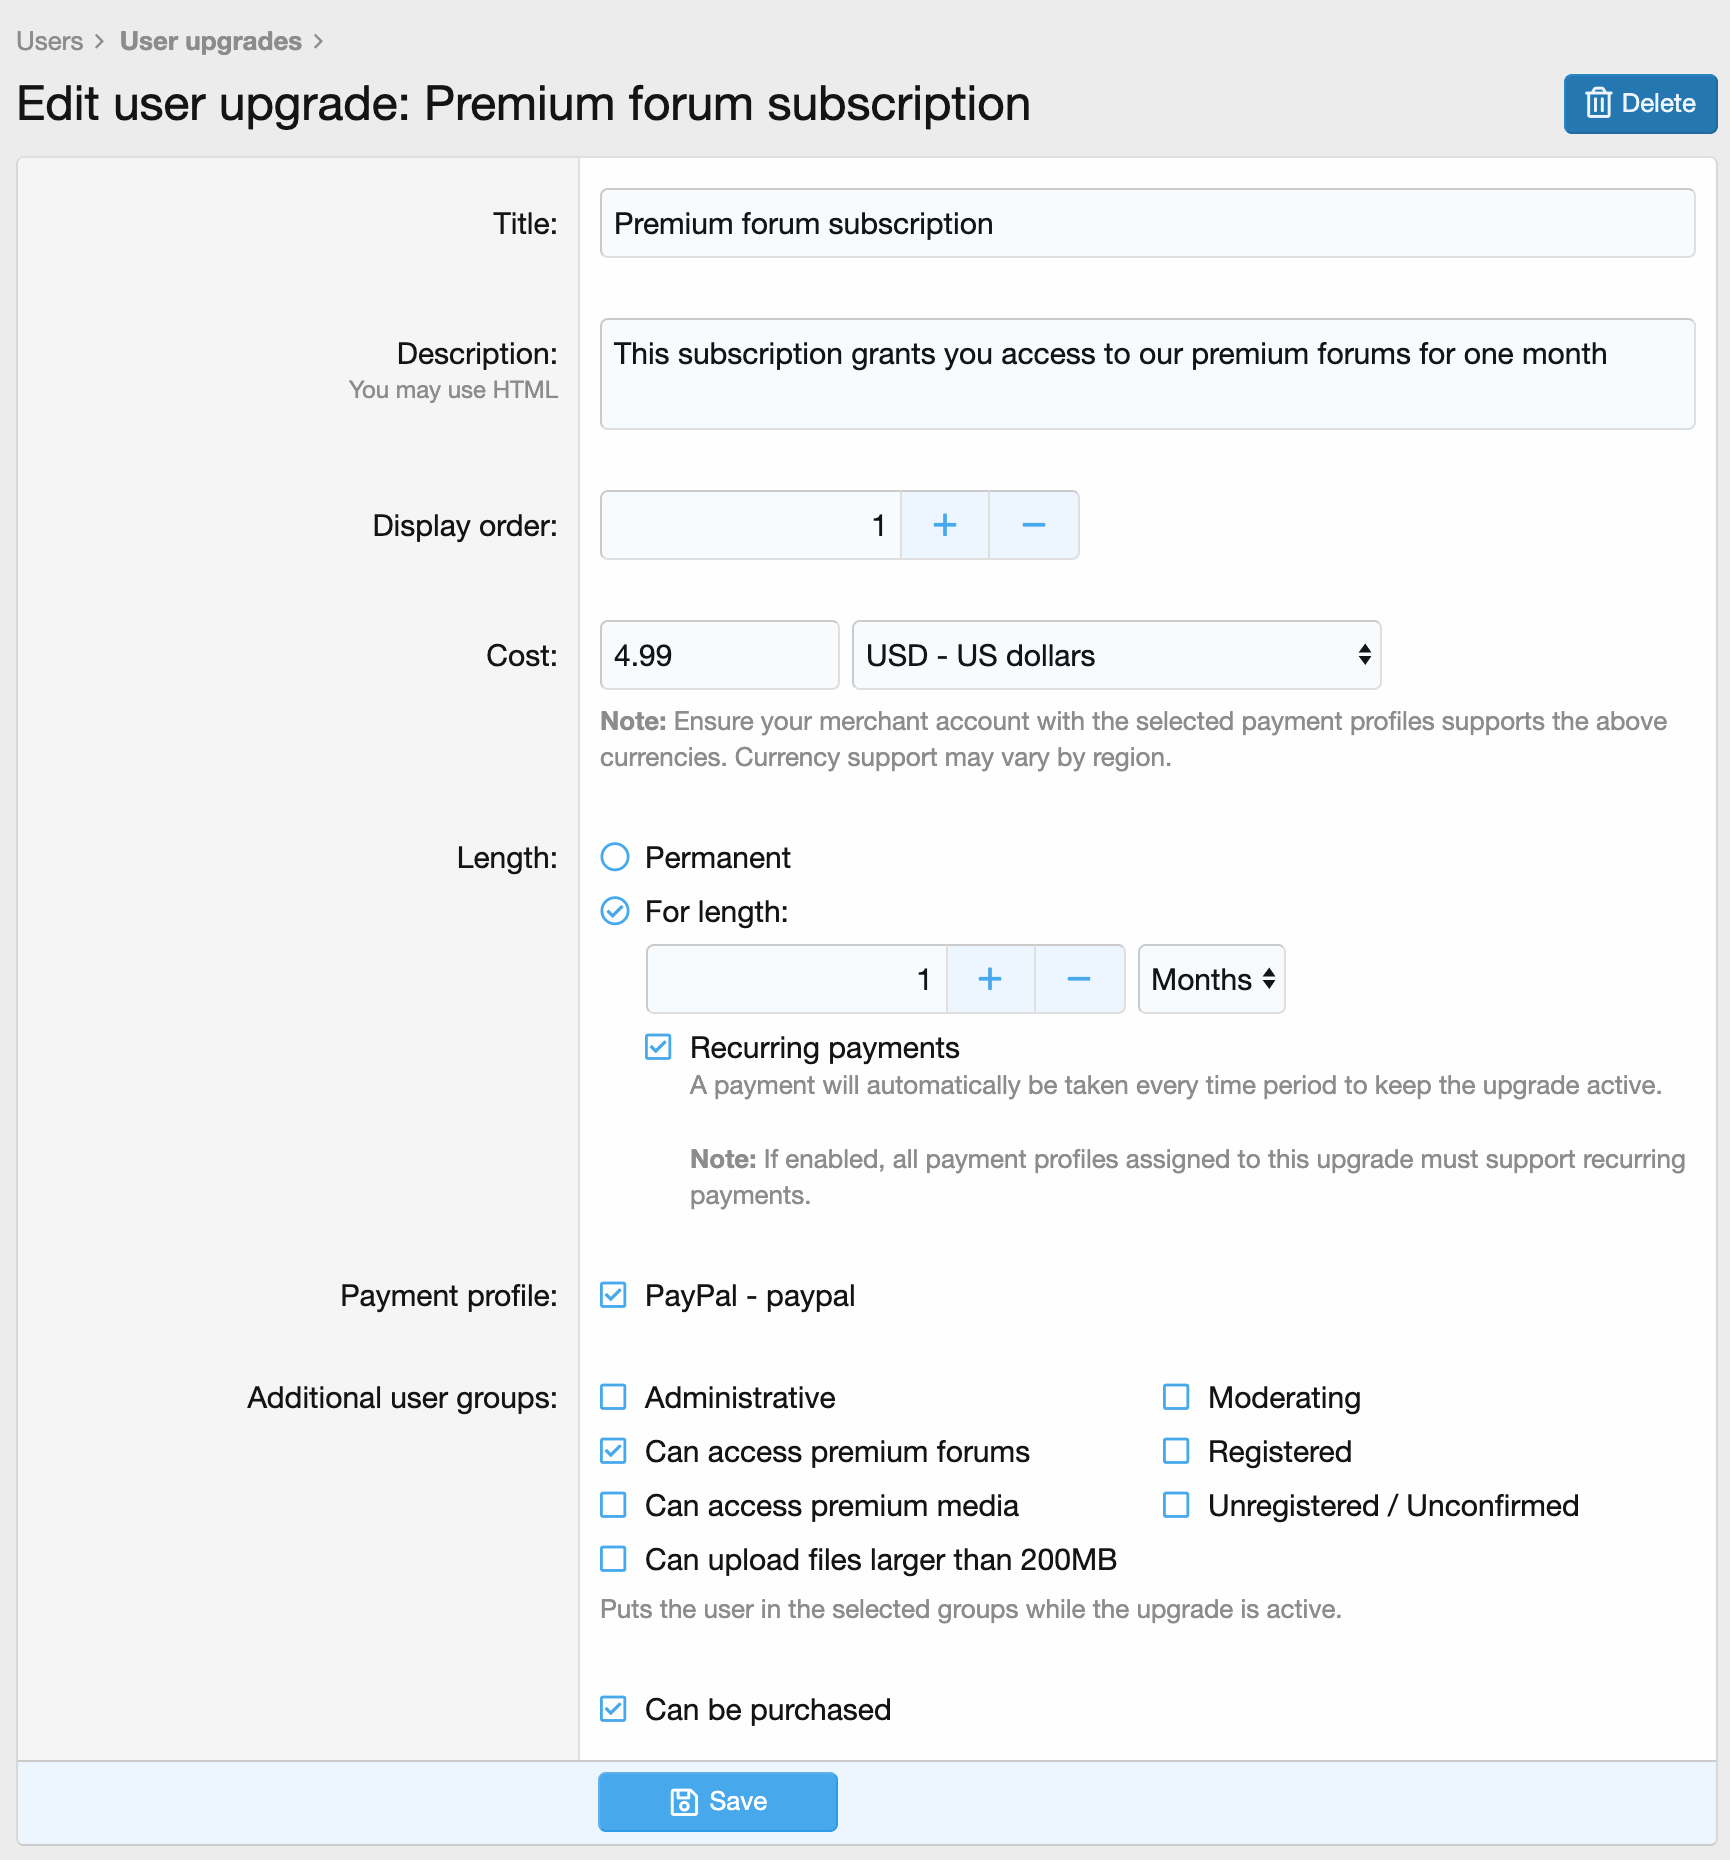This screenshot has height=1860, width=1730.
Task: Select the Permanent length option
Action: pos(615,857)
